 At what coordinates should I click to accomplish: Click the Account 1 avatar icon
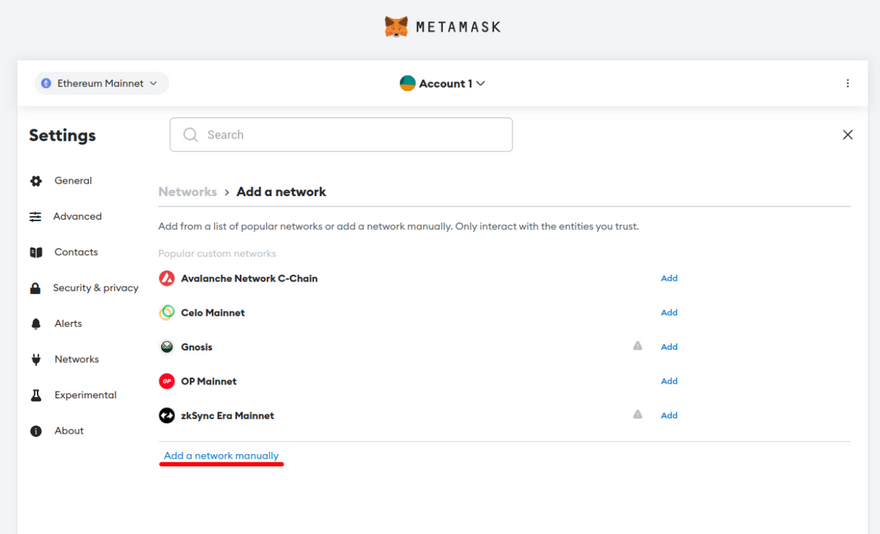coord(407,83)
